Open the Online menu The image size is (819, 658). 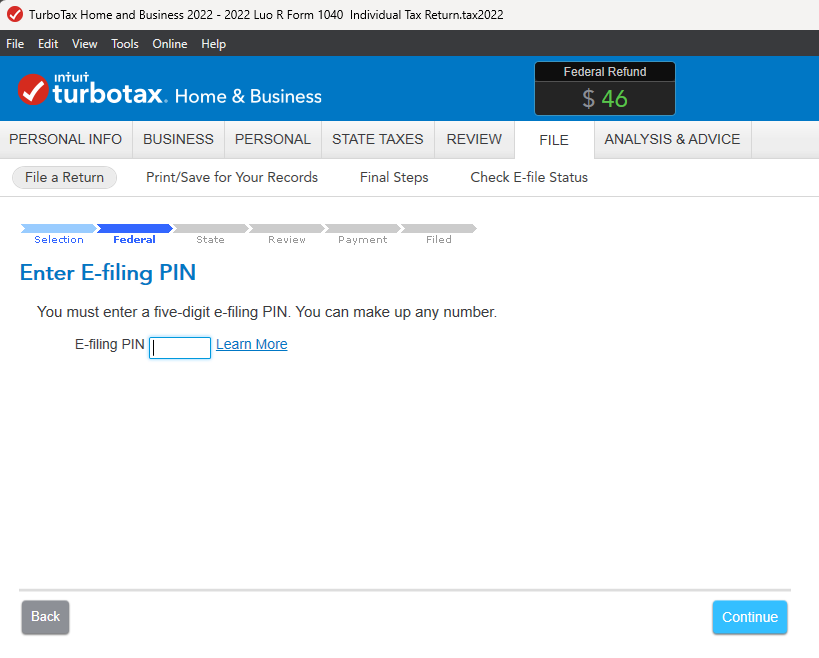[x=170, y=44]
